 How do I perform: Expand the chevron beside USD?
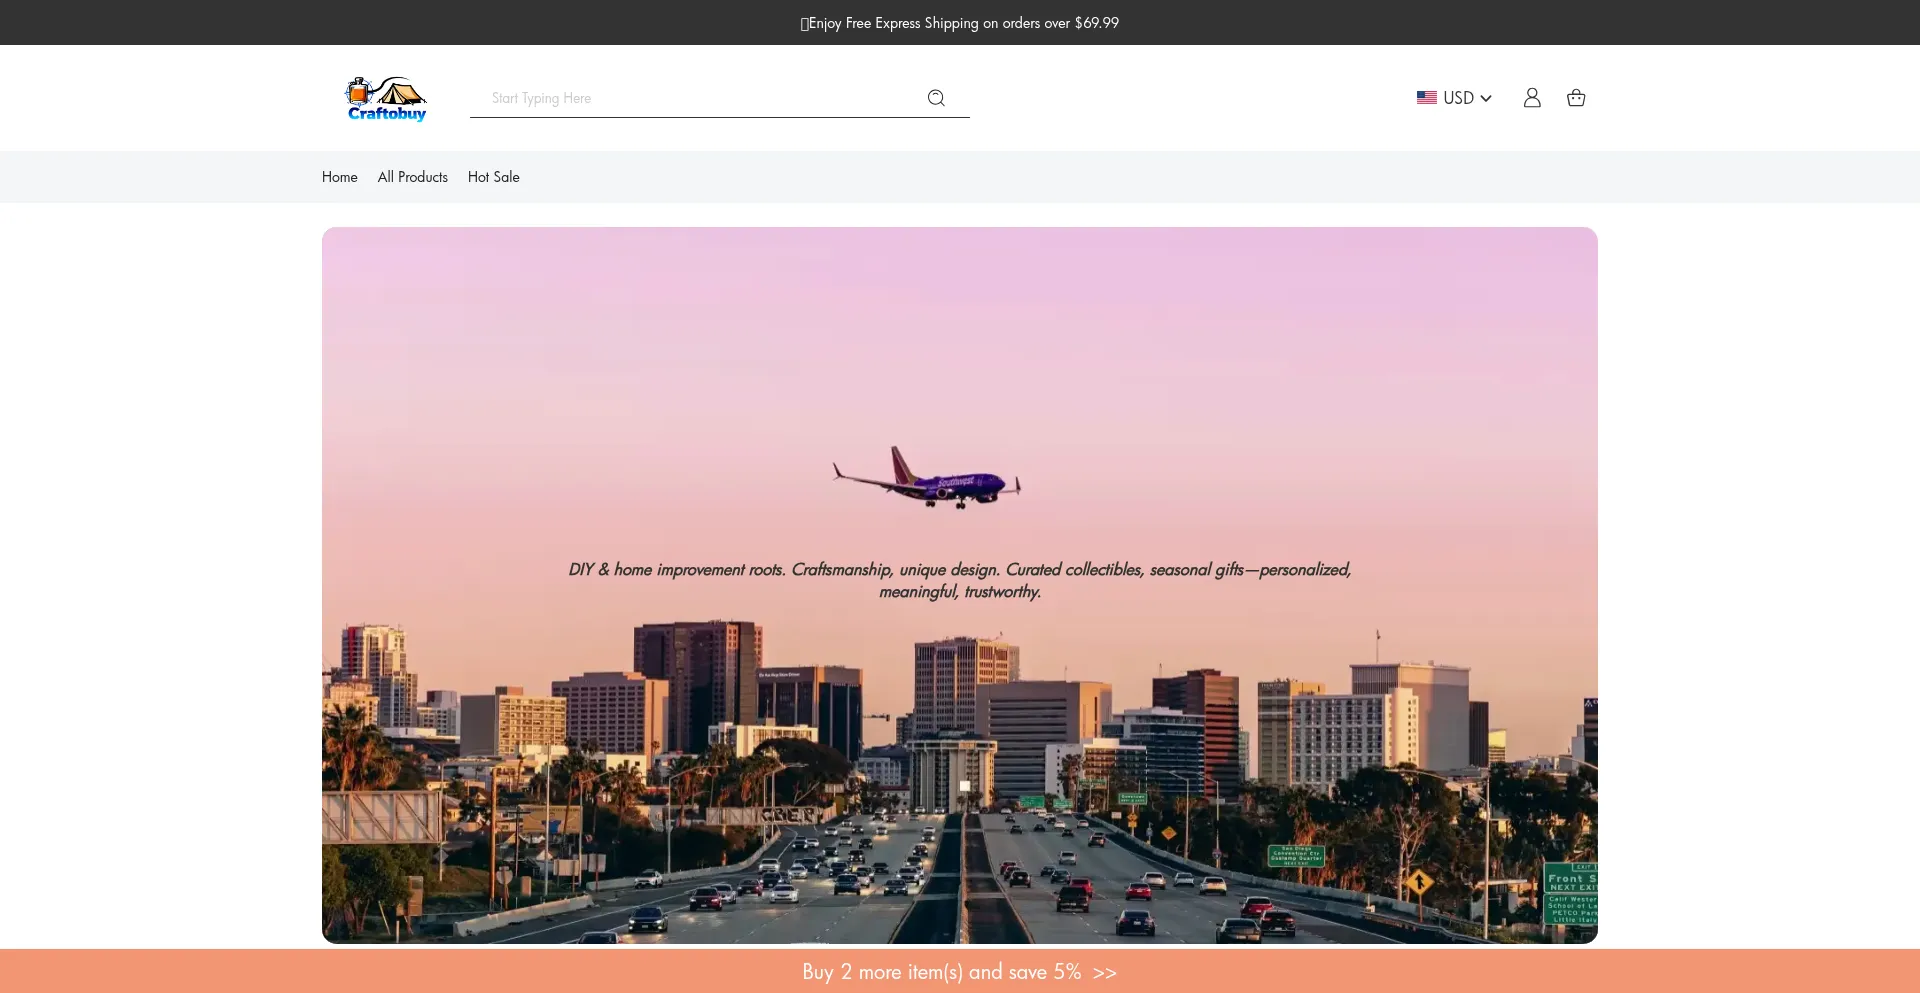[x=1486, y=98]
